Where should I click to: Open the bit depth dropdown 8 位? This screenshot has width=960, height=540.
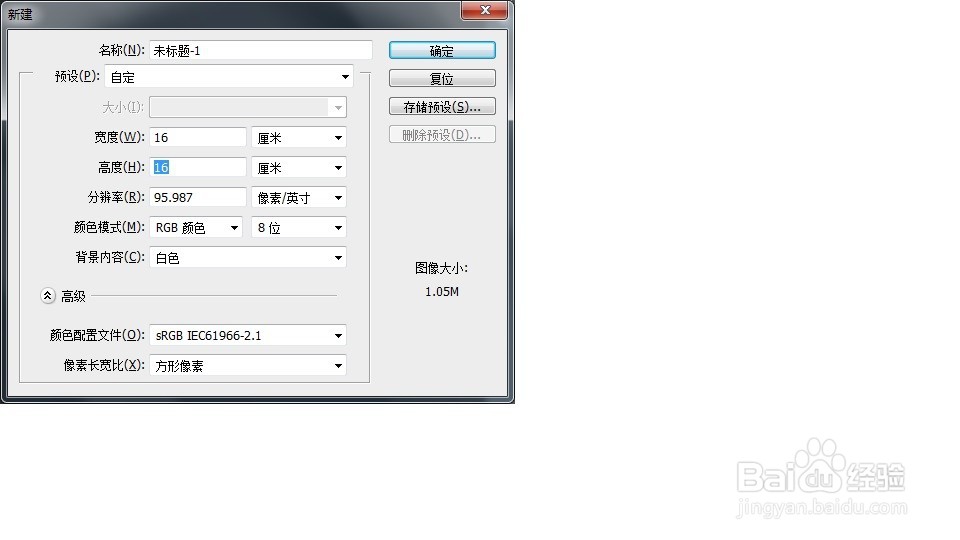(299, 228)
